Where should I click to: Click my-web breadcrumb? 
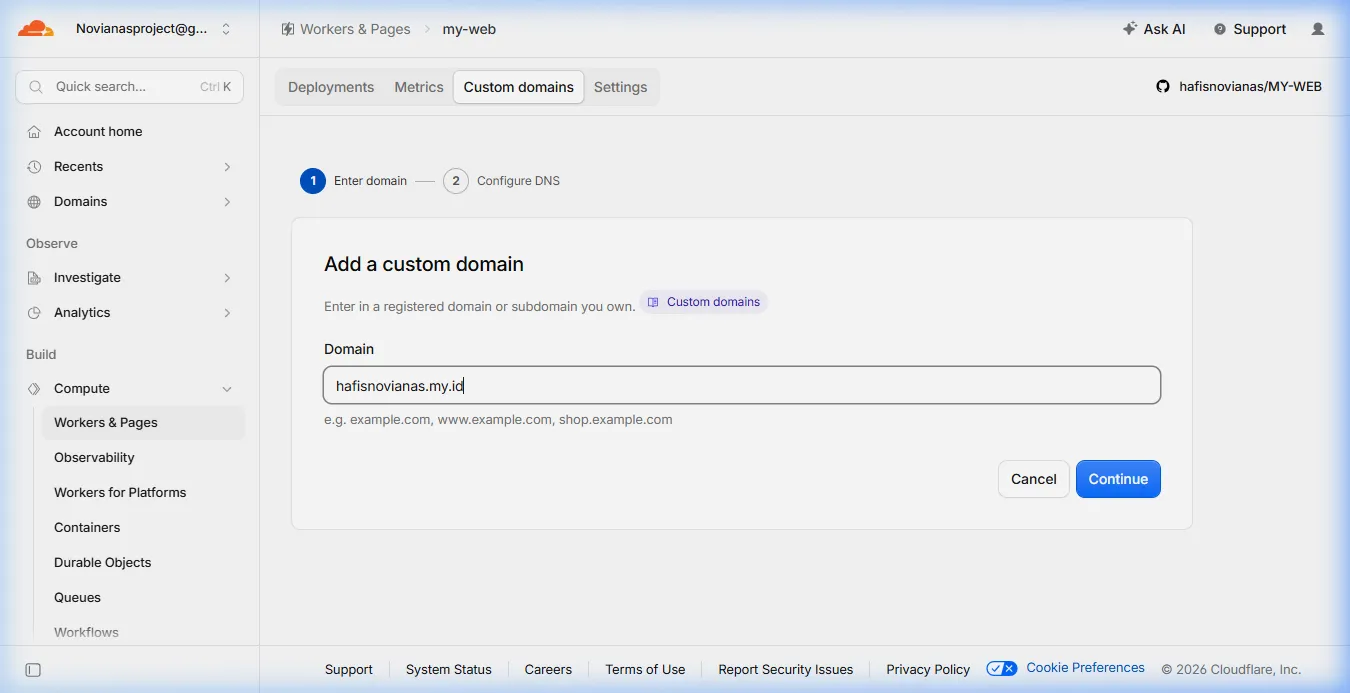click(x=469, y=29)
